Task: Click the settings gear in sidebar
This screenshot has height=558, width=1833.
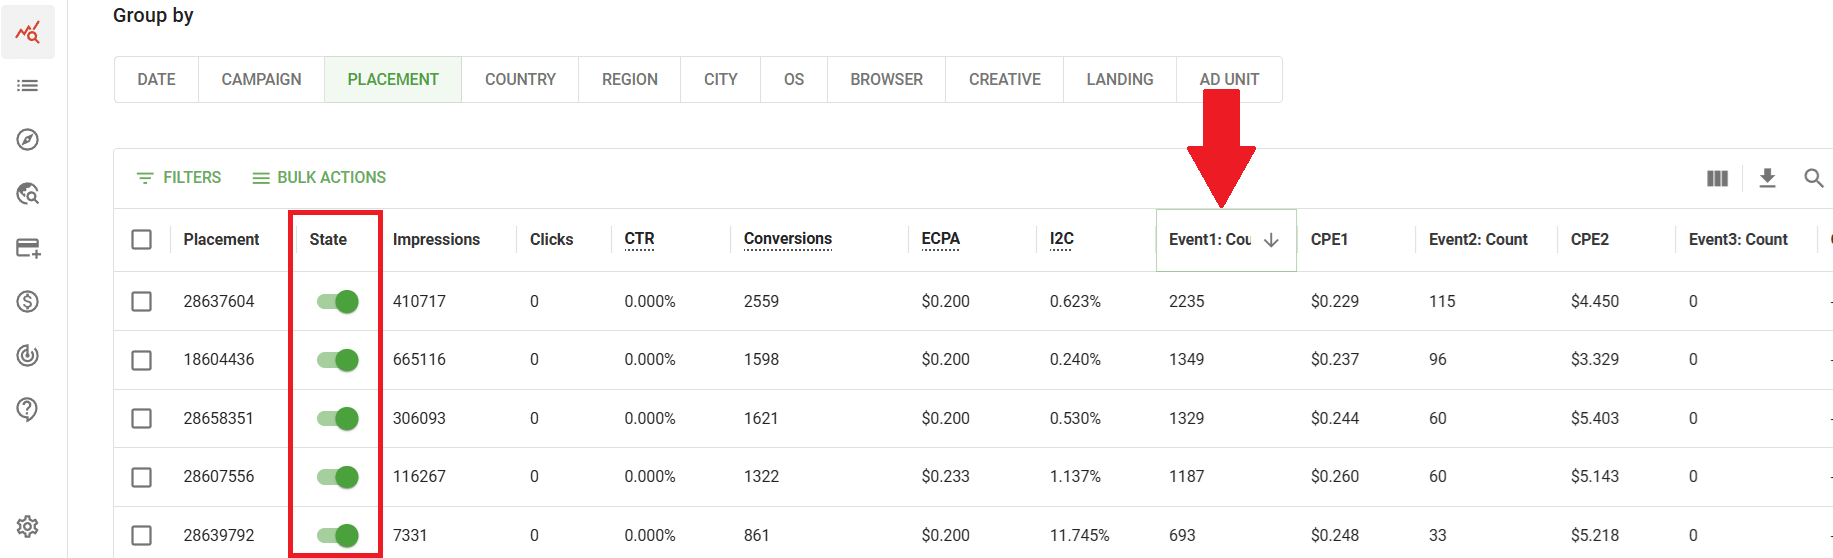Action: pyautogui.click(x=28, y=526)
